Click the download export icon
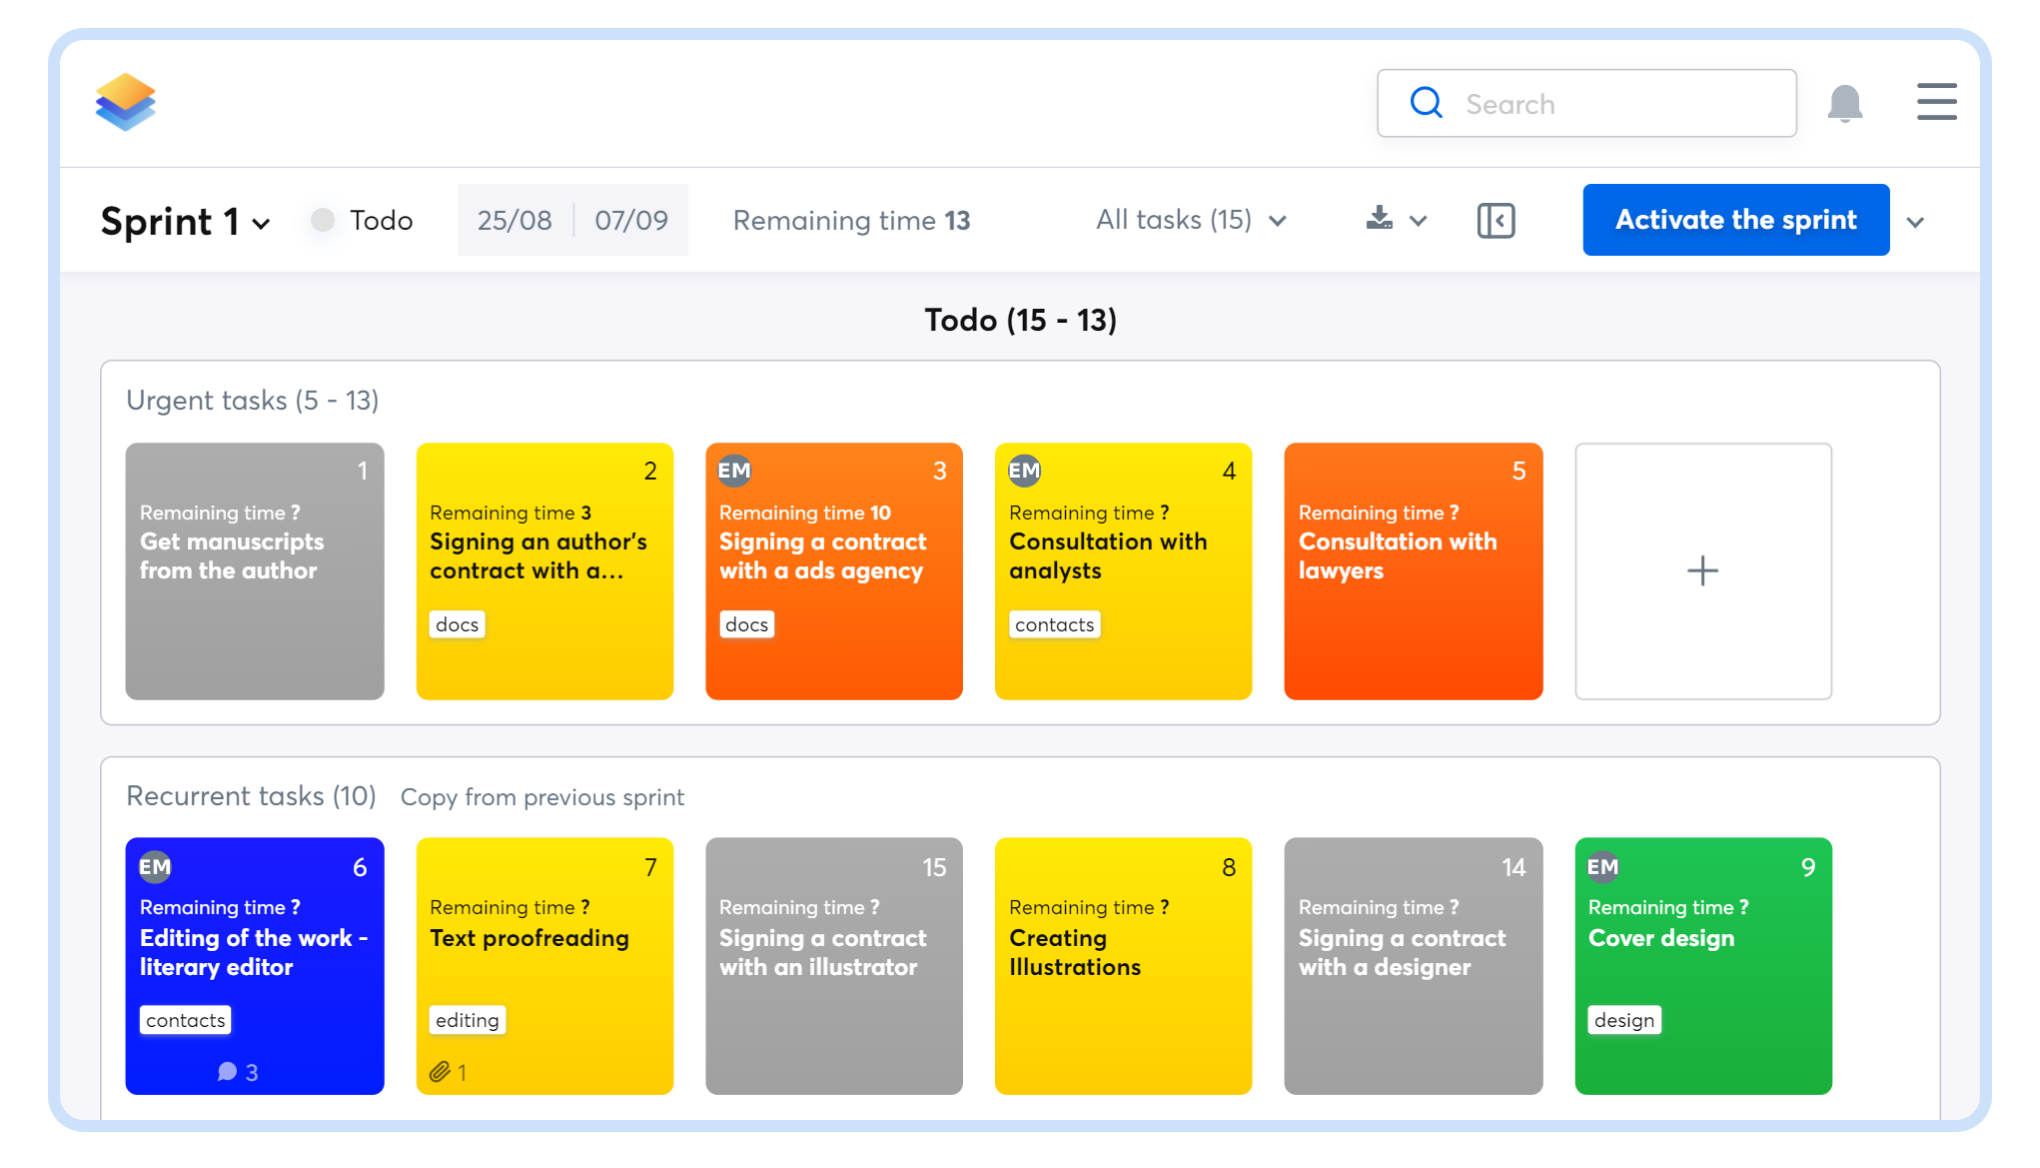This screenshot has width=2040, height=1168. (x=1380, y=219)
